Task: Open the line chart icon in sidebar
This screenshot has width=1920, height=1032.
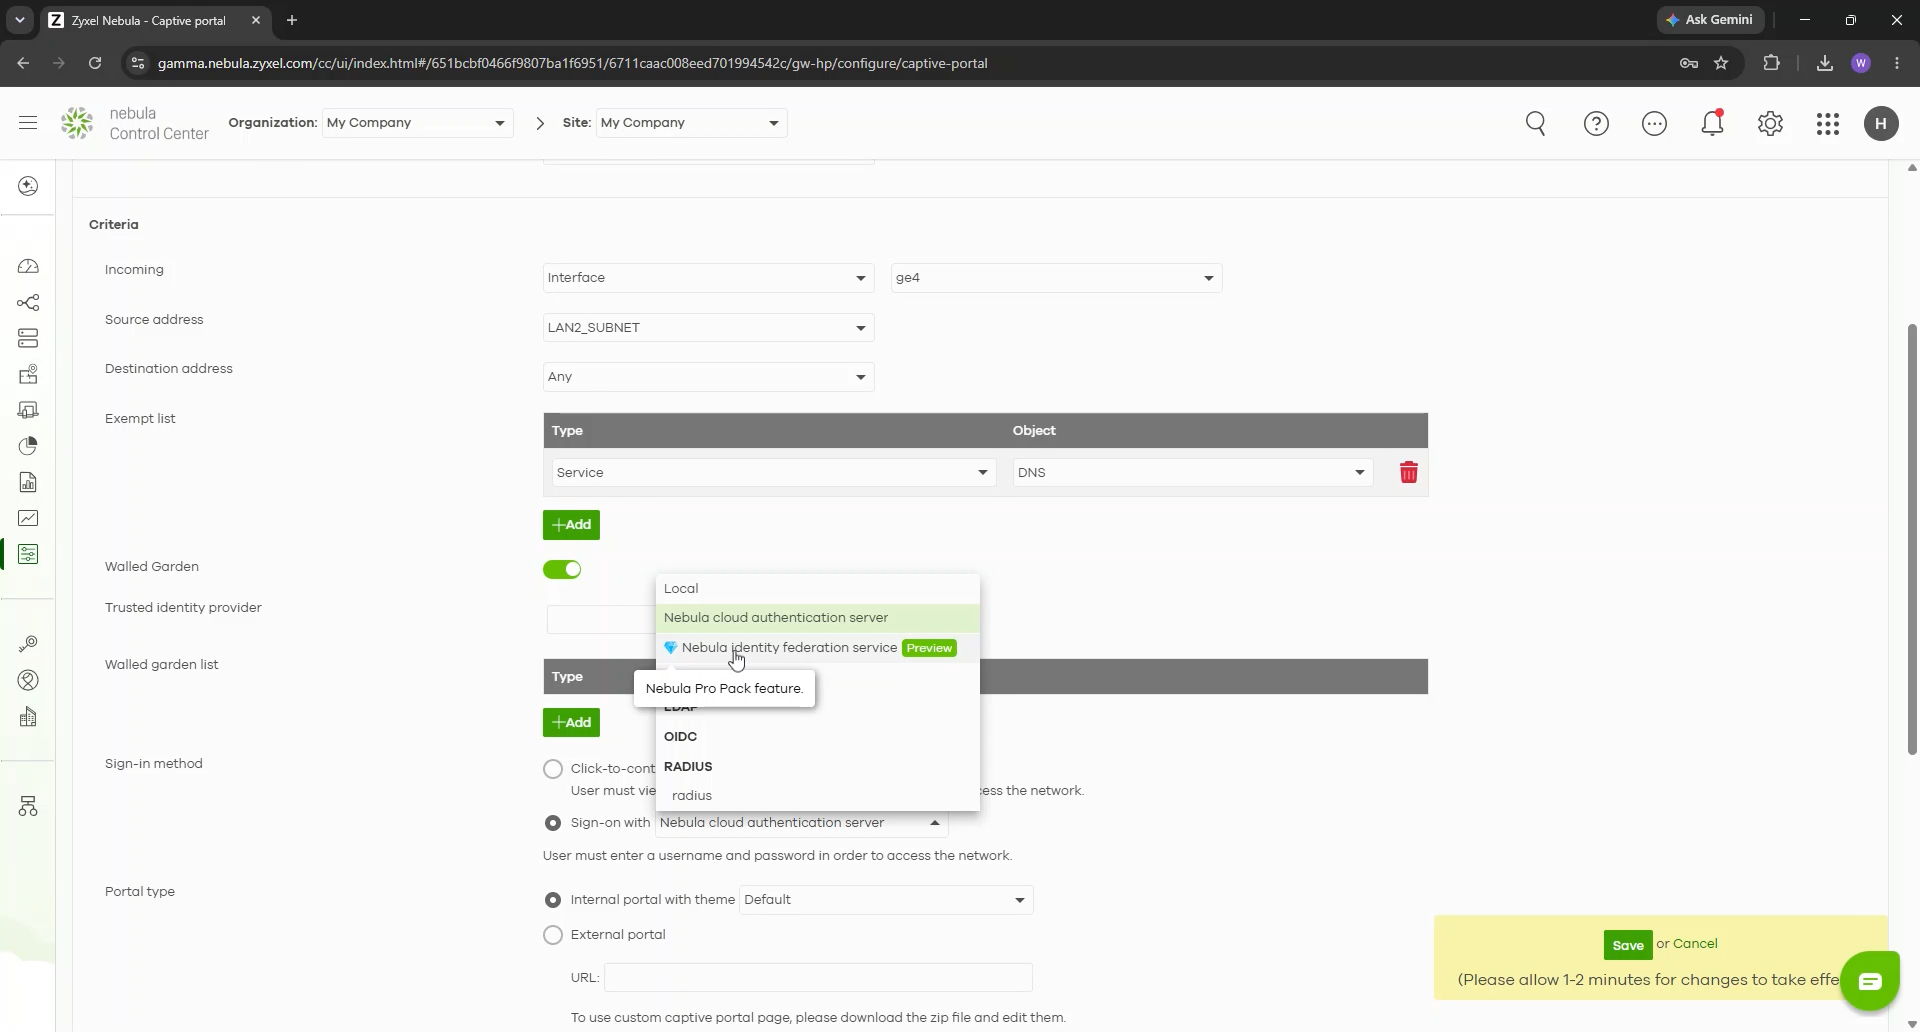Action: point(28,518)
